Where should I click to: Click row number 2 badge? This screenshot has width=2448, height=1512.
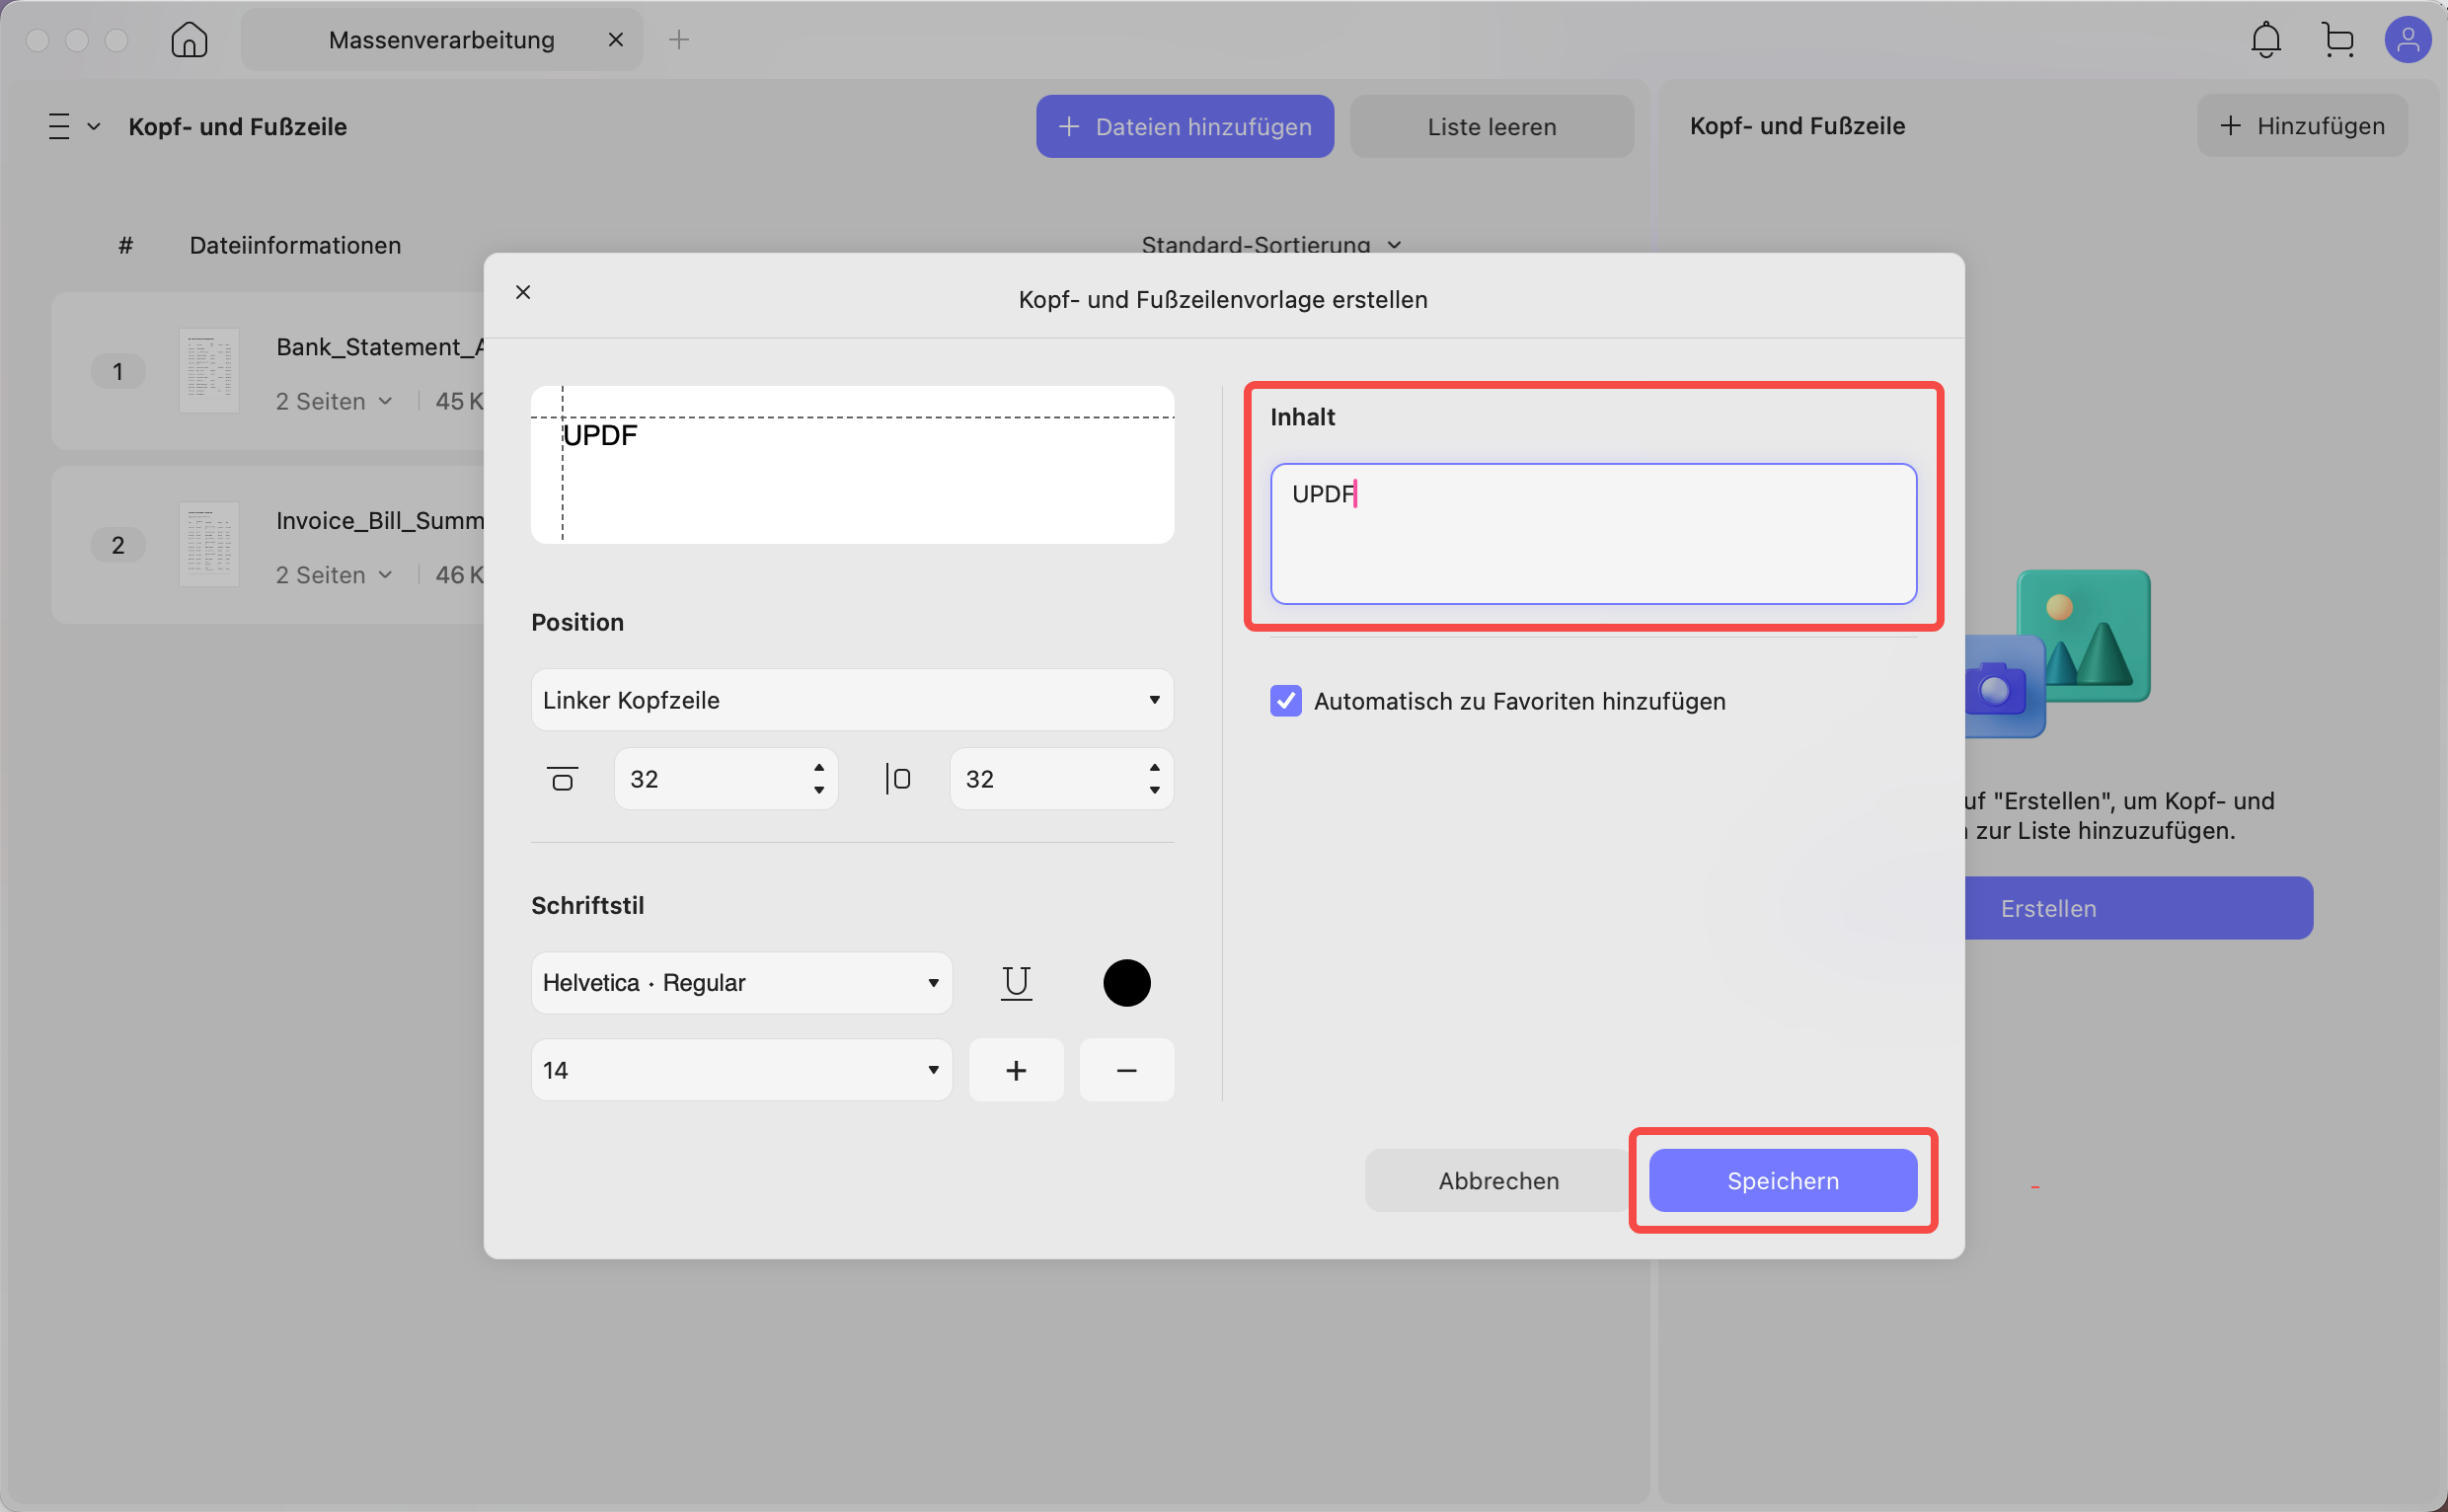click(118, 546)
